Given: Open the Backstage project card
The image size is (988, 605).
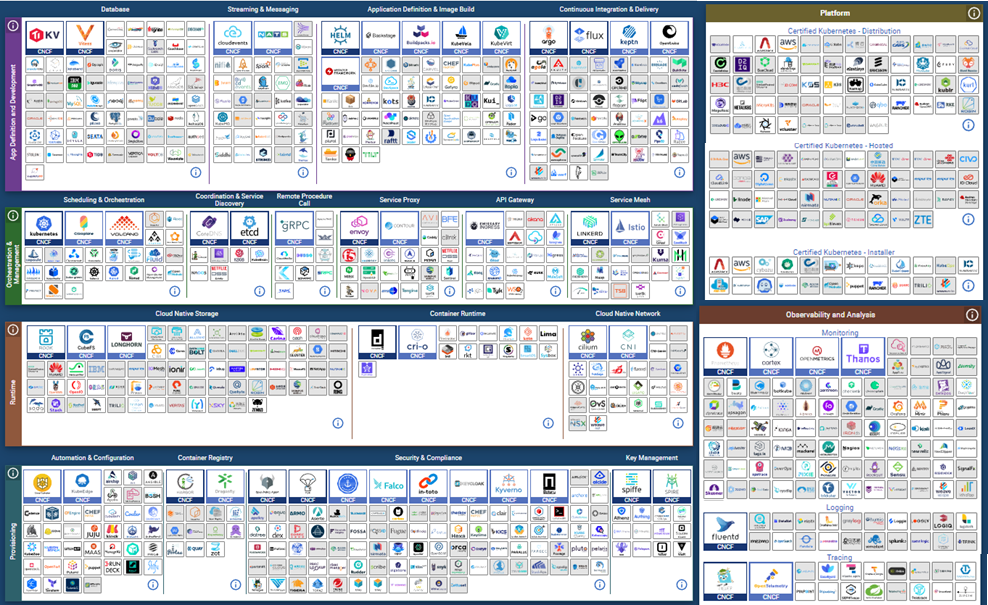Looking at the screenshot, I should [381, 38].
